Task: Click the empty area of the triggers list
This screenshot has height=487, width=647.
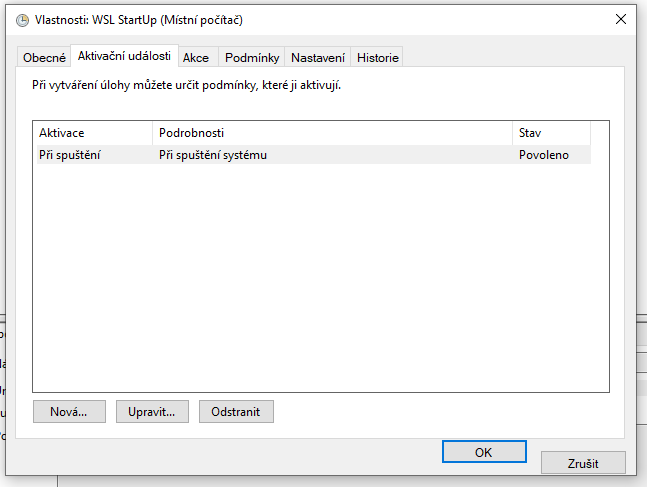Action: click(320, 280)
